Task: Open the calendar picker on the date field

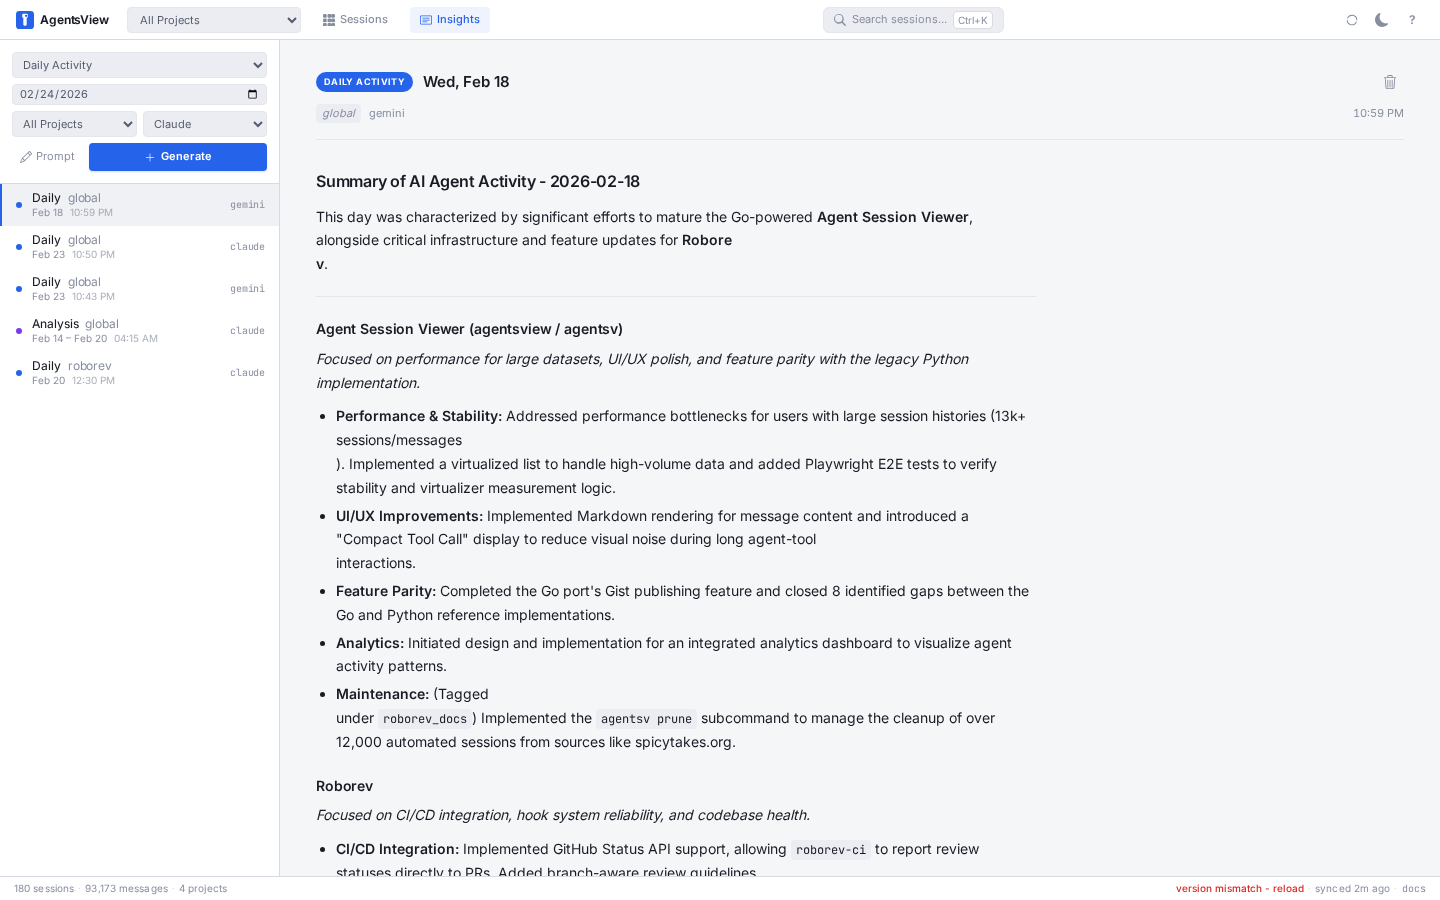Action: 253,93
